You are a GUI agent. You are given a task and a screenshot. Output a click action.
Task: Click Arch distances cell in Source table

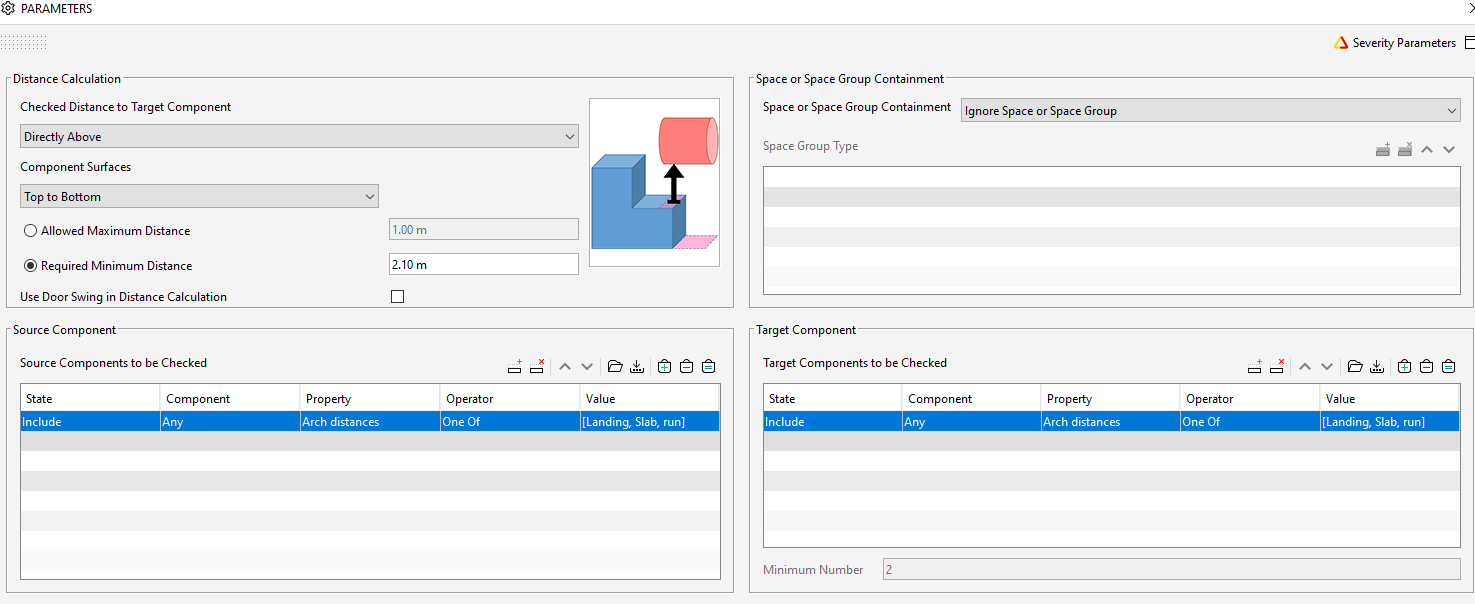[370, 422]
